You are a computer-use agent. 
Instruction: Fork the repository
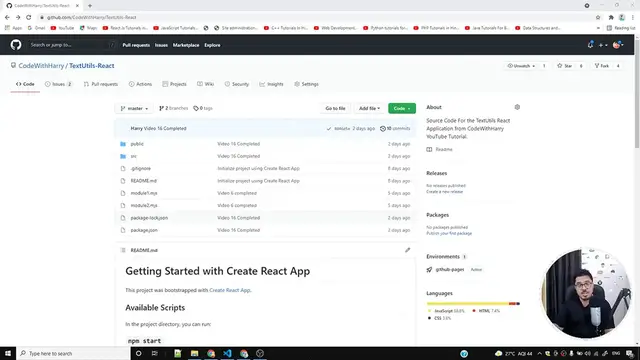tap(602, 66)
